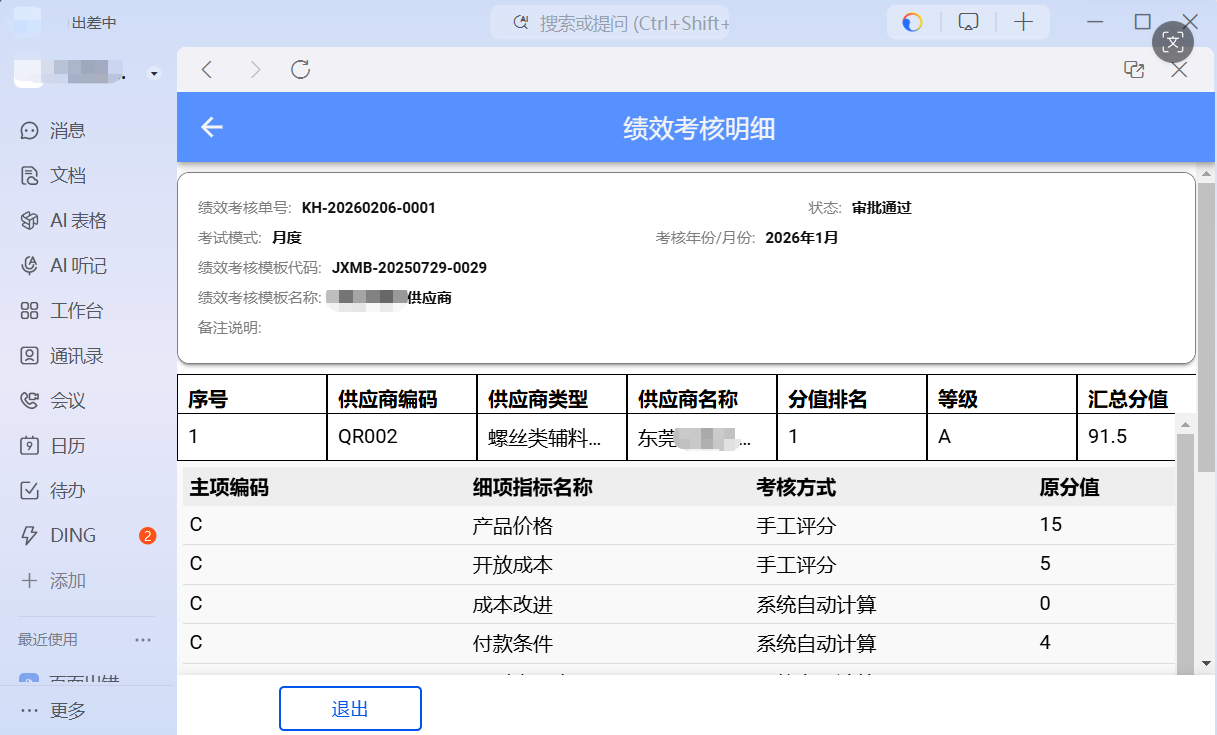Click 考核方式 header
Image resolution: width=1217 pixels, height=735 pixels.
[796, 488]
